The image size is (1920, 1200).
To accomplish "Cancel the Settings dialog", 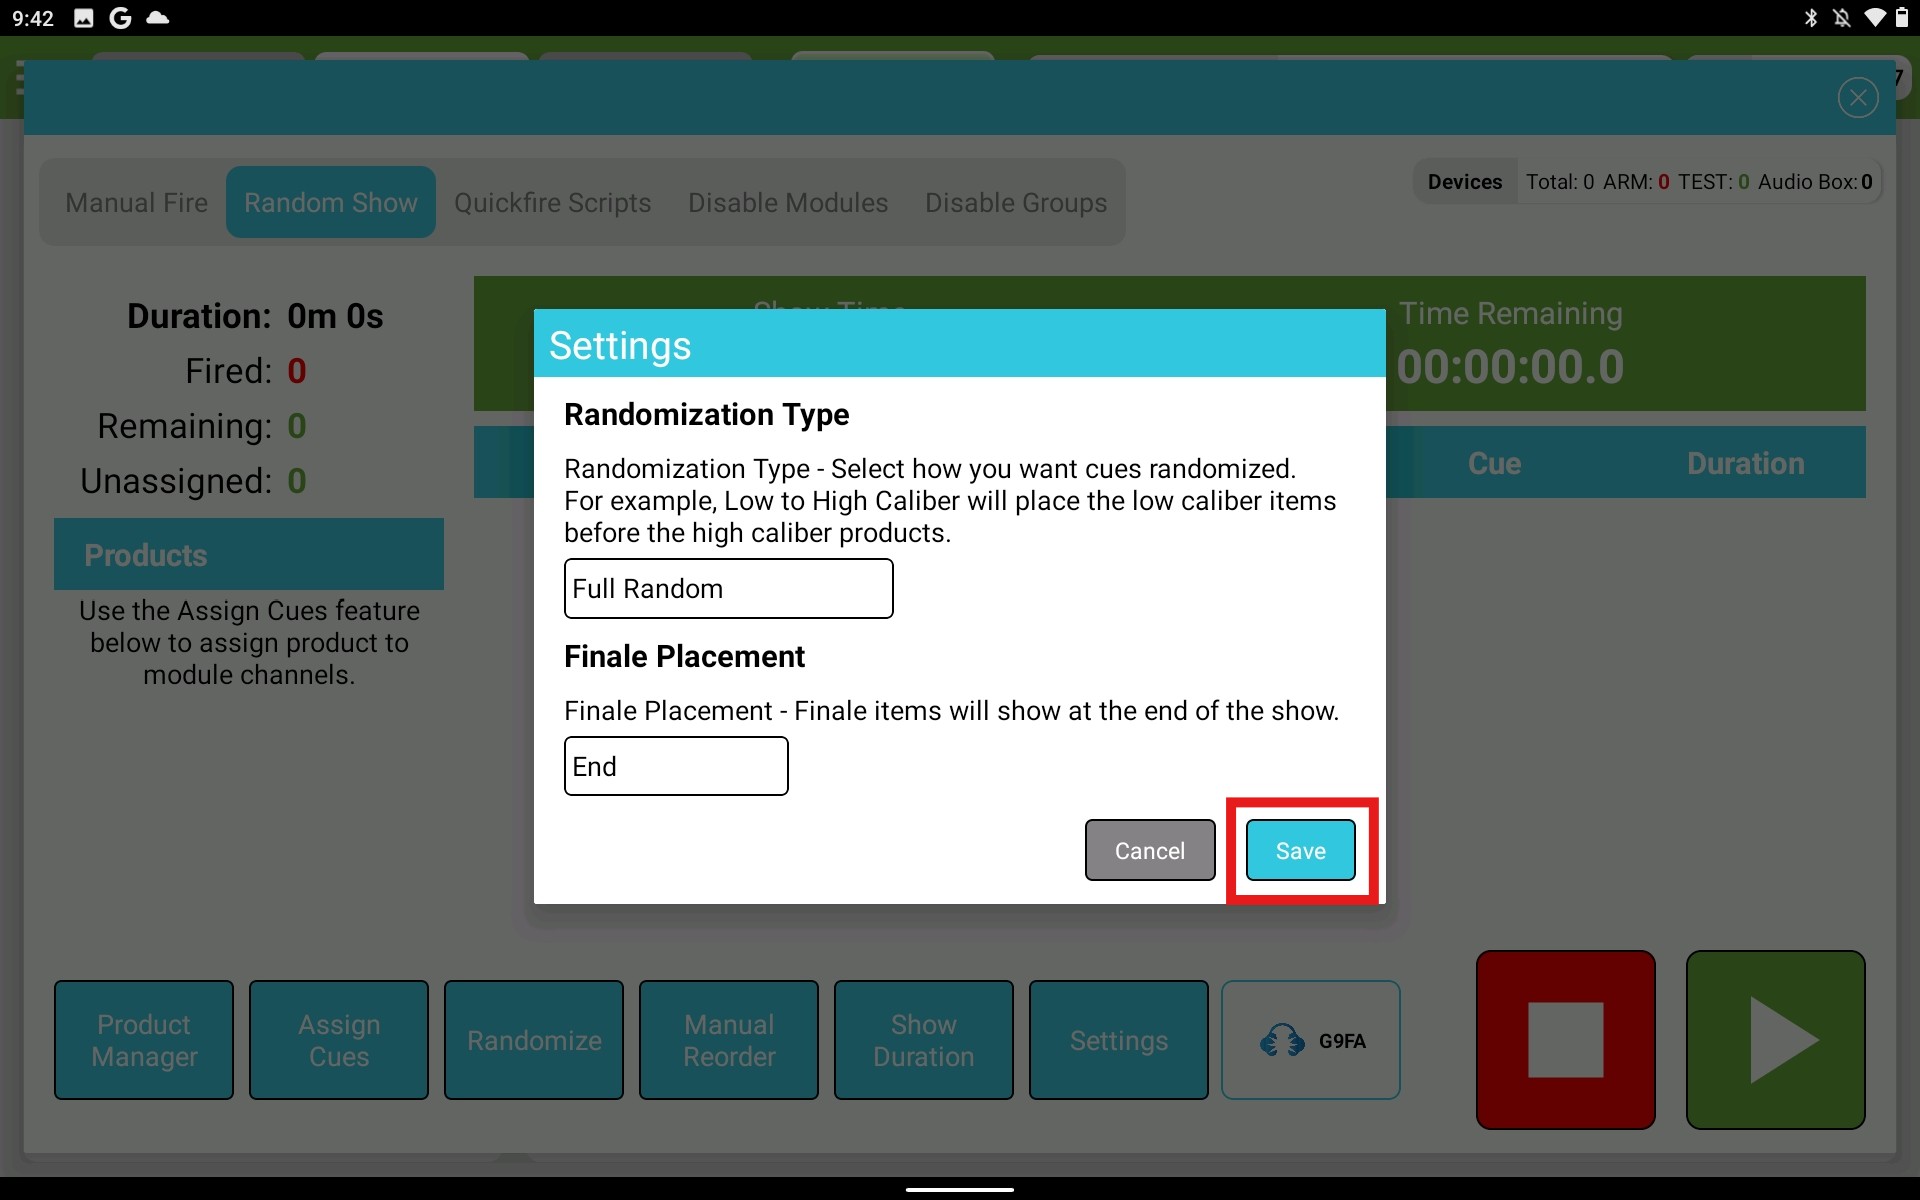I will [x=1149, y=850].
